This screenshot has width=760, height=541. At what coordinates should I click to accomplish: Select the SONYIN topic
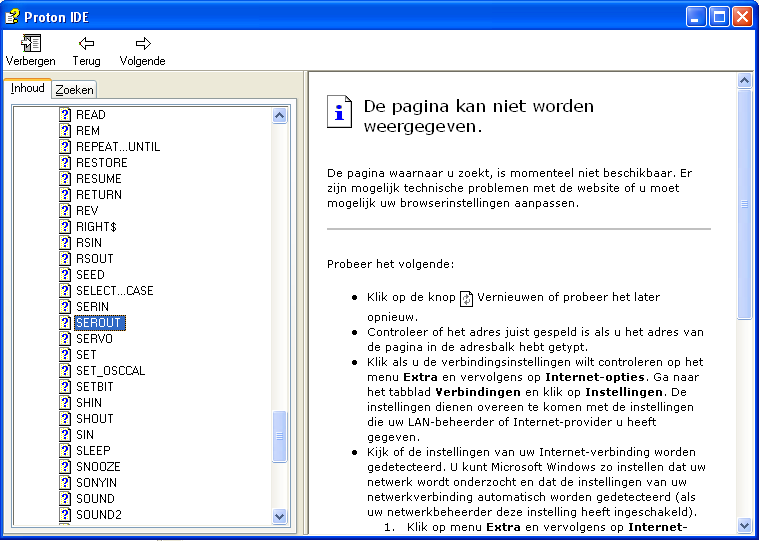coord(96,483)
